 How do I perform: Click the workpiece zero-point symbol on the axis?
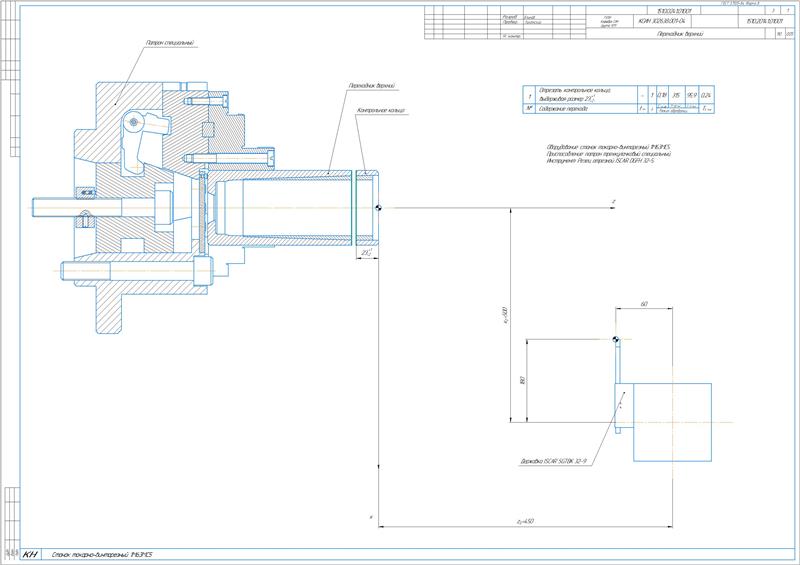377,208
